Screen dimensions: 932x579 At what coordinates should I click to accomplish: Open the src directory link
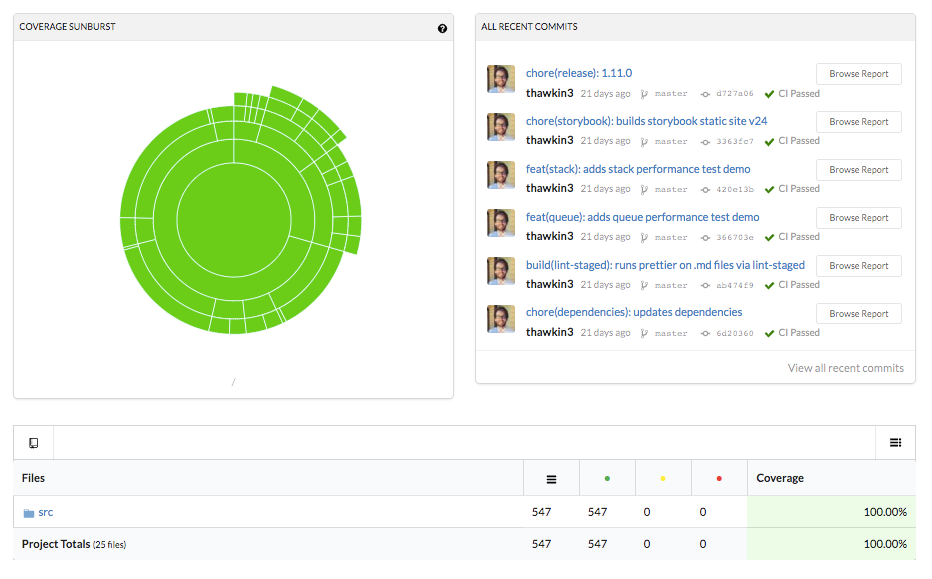click(46, 513)
